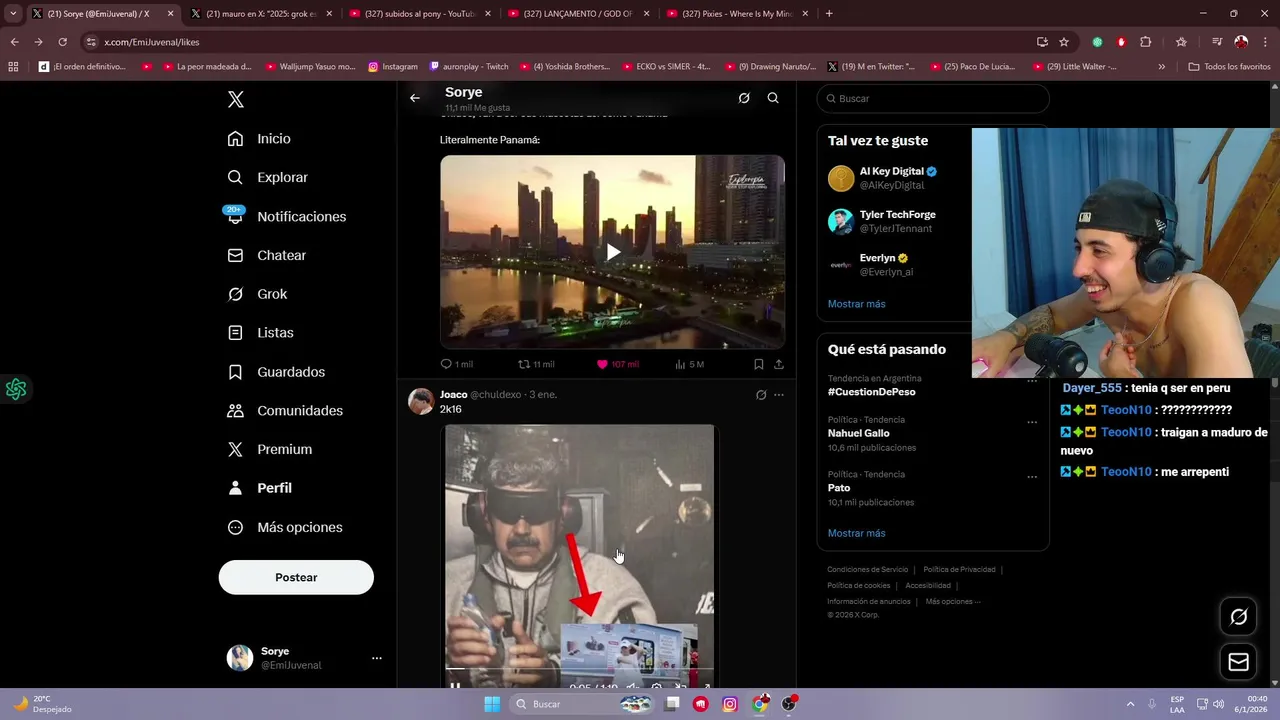Open a new browser tab

pos(829,14)
